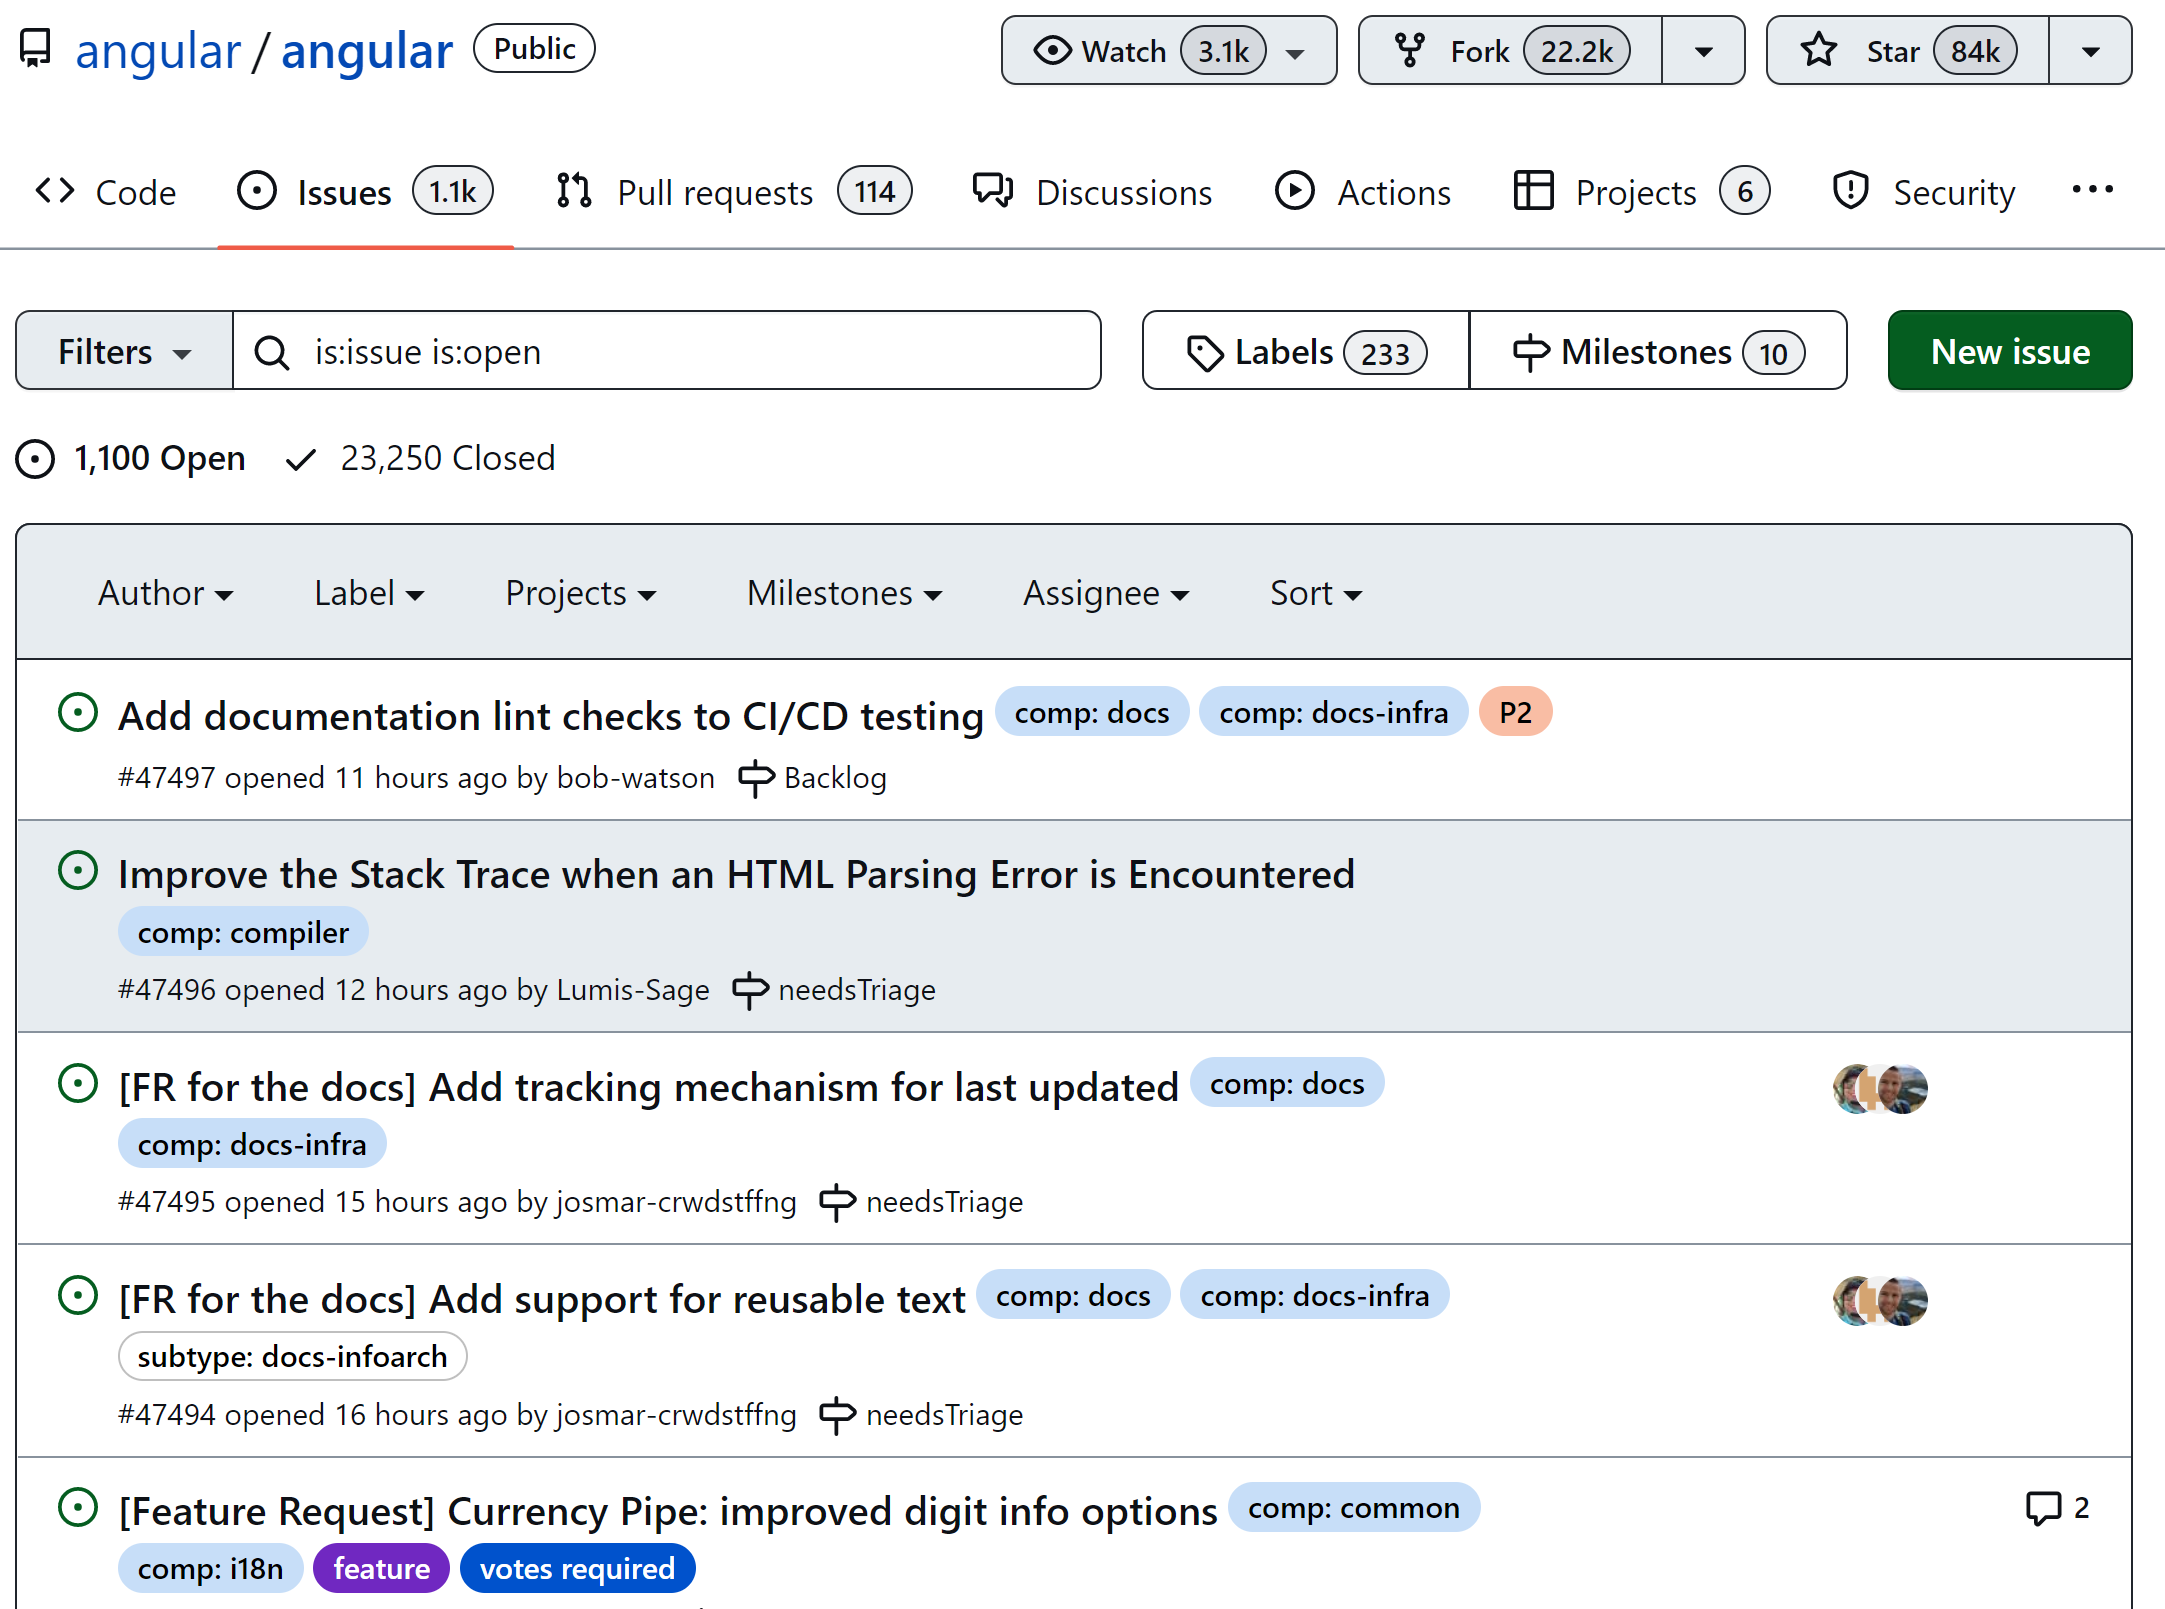Click assignee avatars on reusable text issue
The width and height of the screenshot is (2165, 1609).
point(1879,1300)
